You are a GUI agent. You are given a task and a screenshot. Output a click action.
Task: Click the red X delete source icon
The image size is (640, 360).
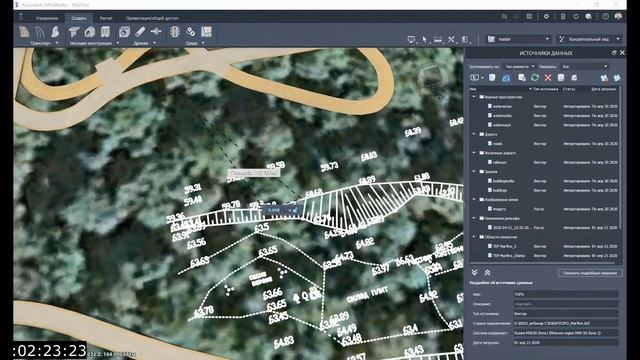(x=548, y=78)
